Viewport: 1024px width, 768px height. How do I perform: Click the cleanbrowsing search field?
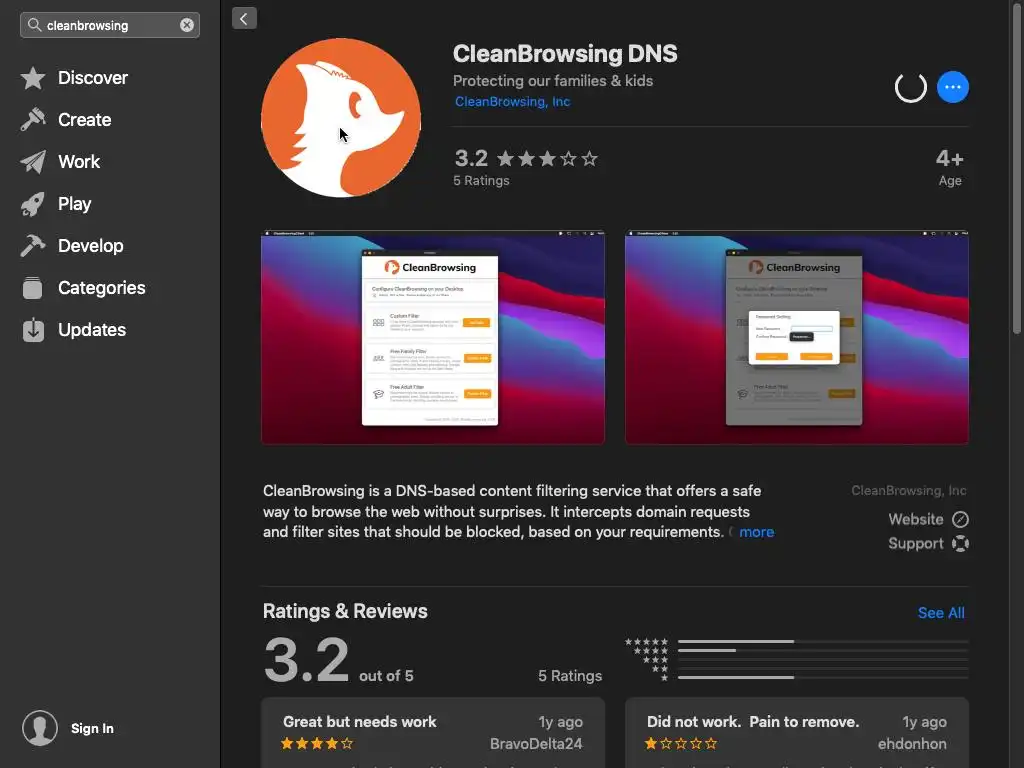110,25
